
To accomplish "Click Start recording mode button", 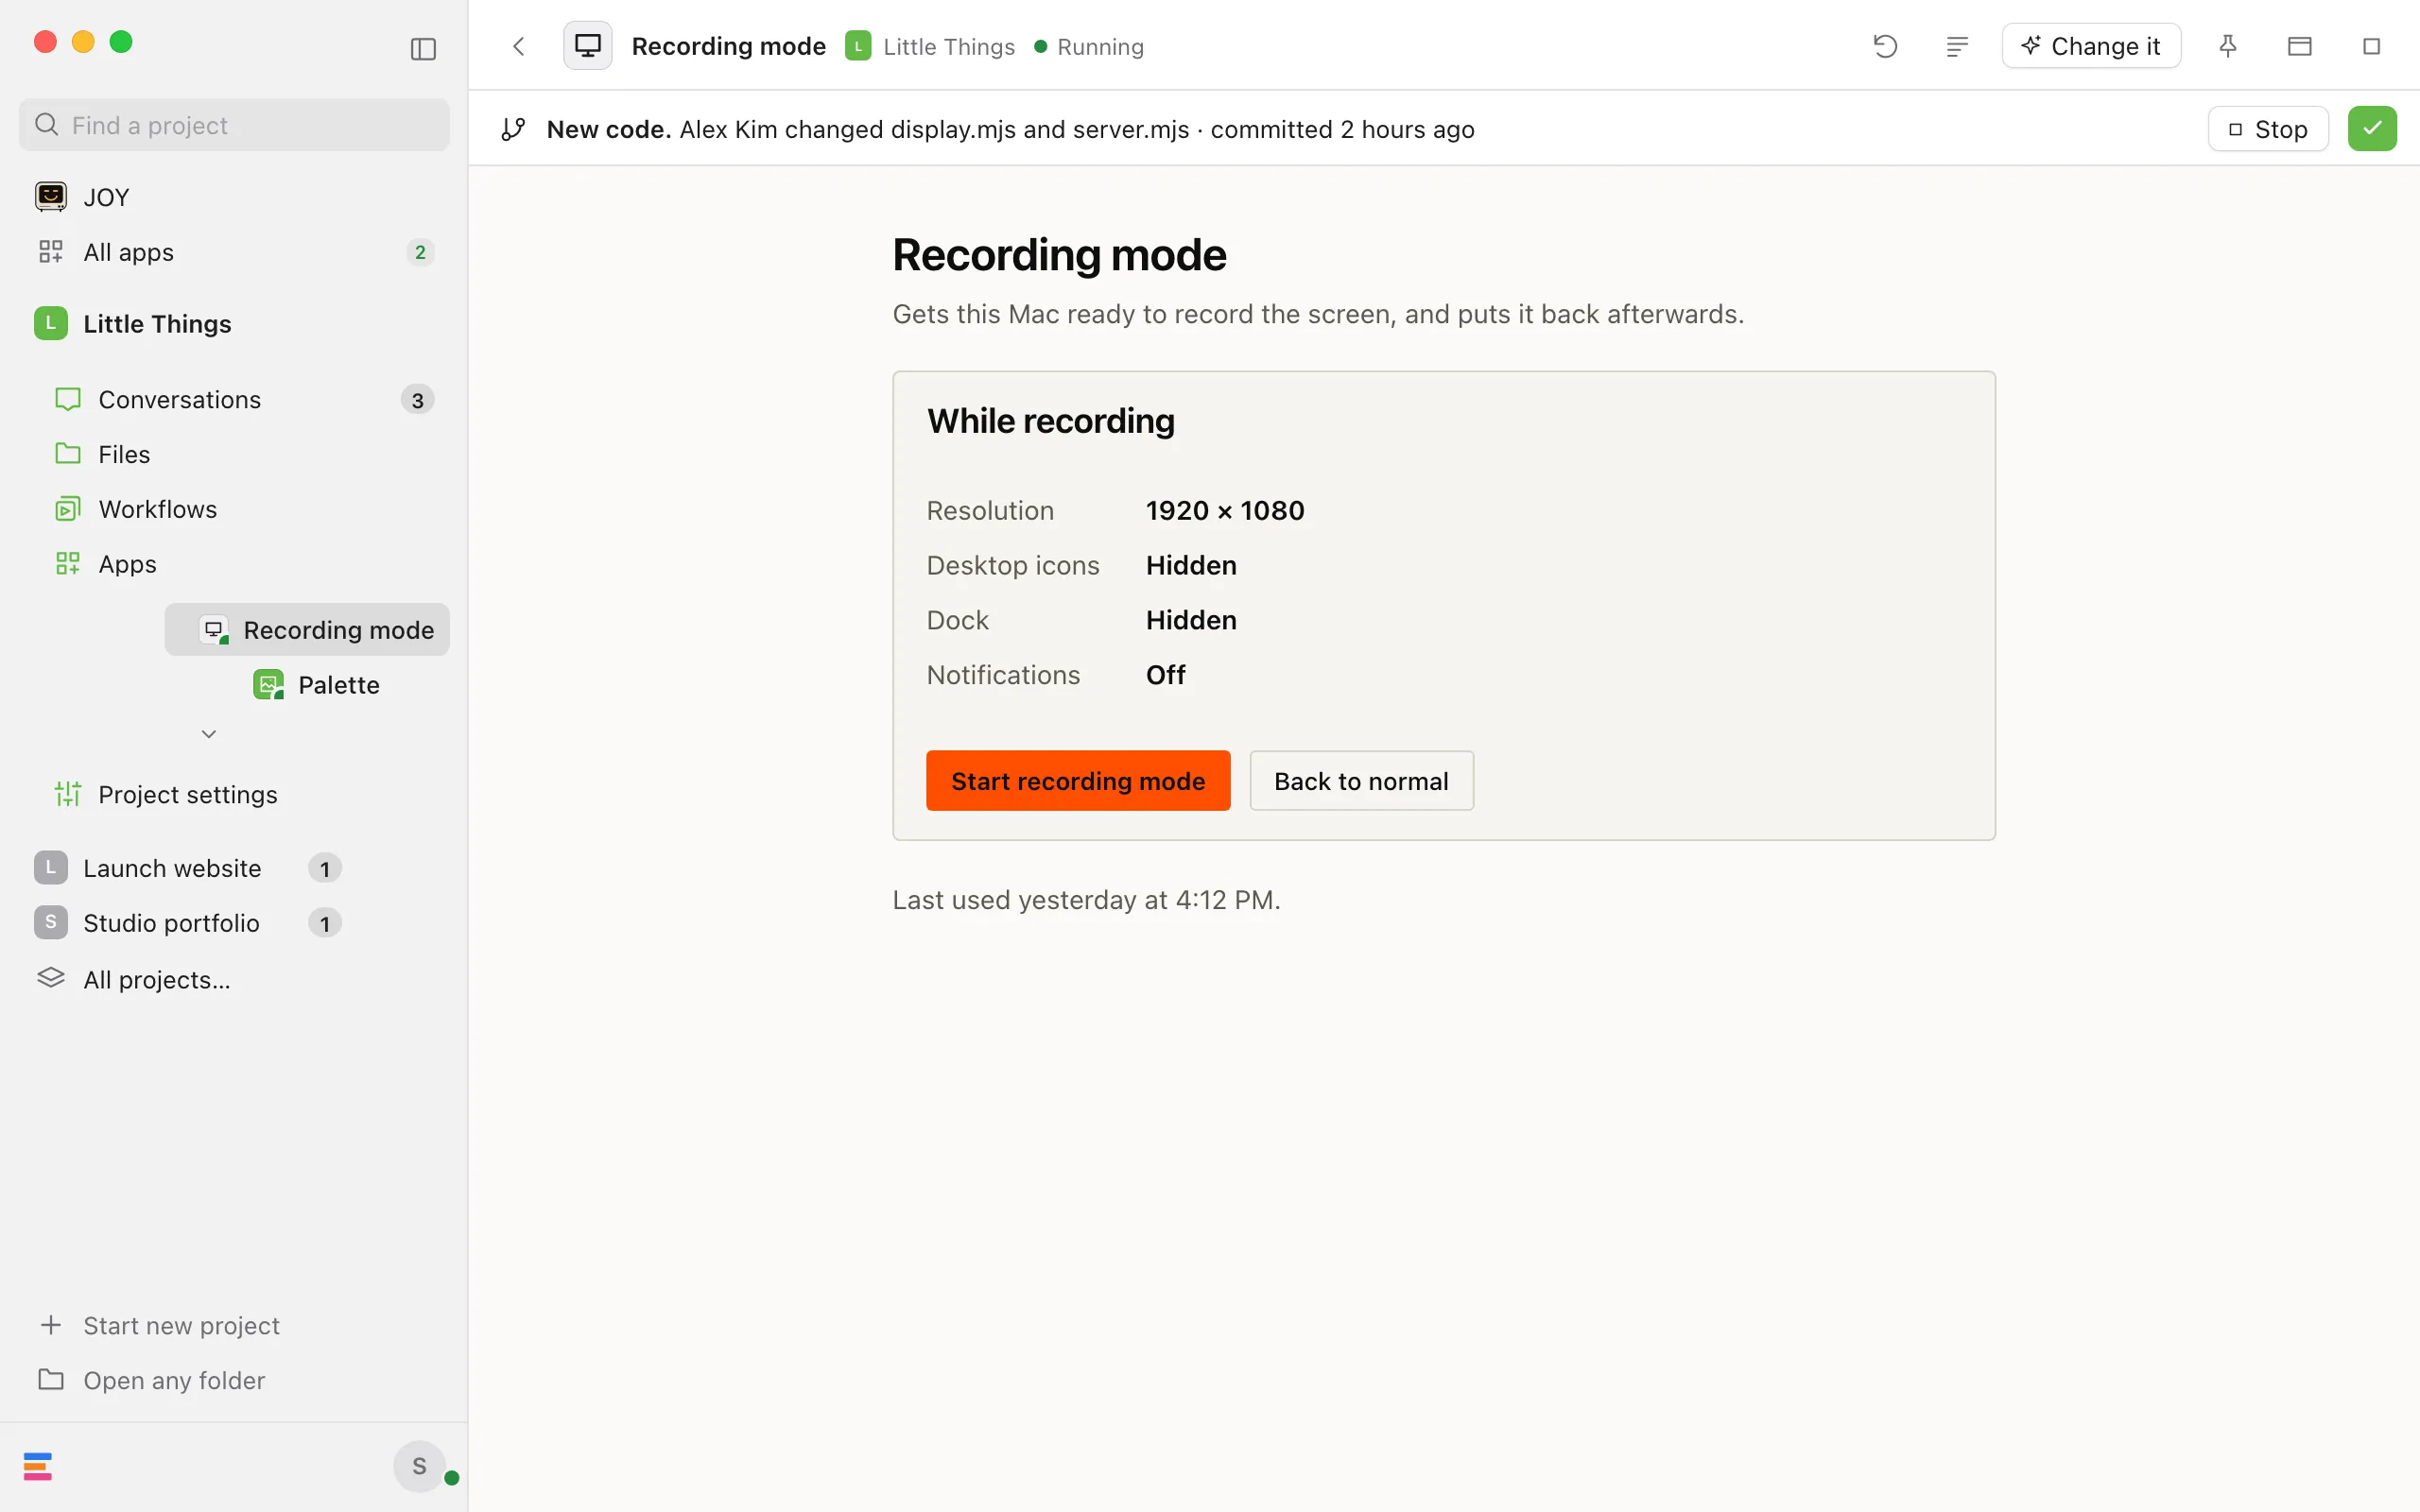I will 1078,781.
